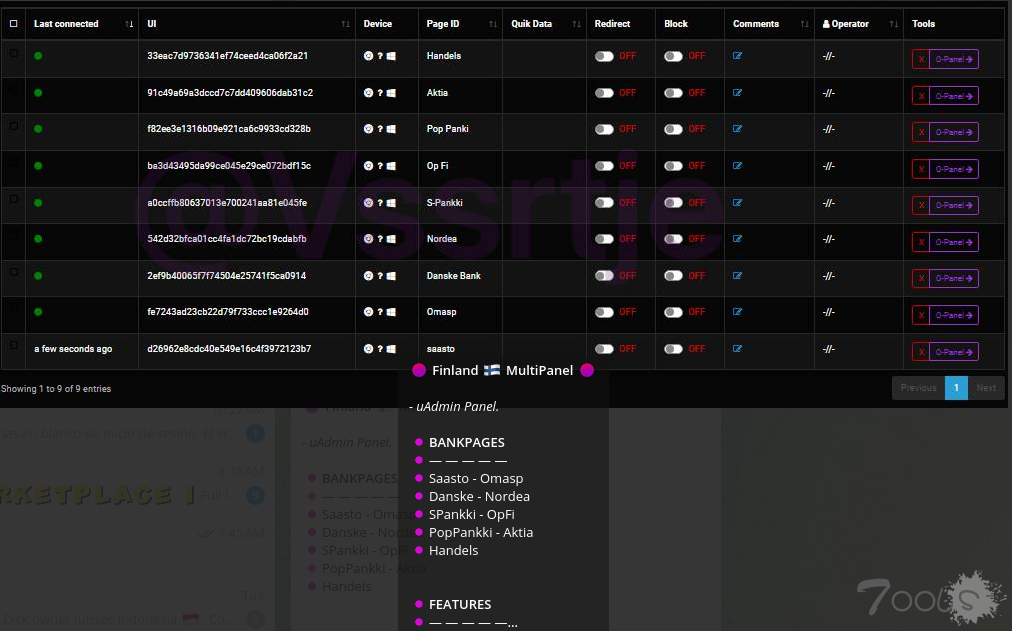Click 'FEATURES' heading in popup message
The width and height of the screenshot is (1012, 631).
[460, 605]
